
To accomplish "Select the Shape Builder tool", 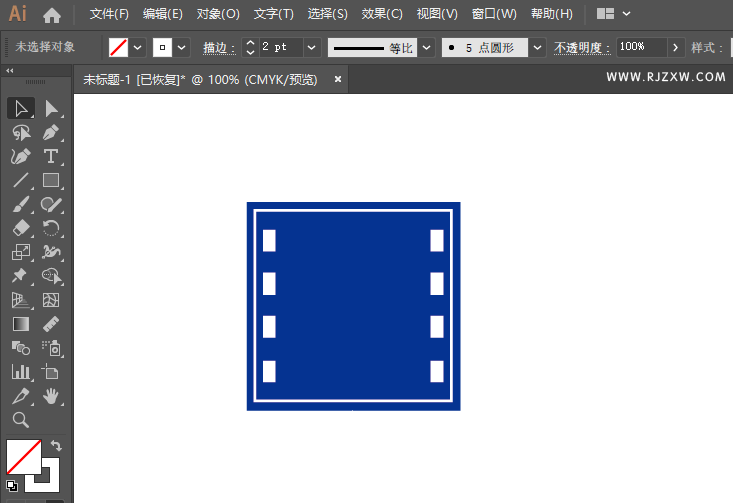I will pyautogui.click(x=51, y=276).
